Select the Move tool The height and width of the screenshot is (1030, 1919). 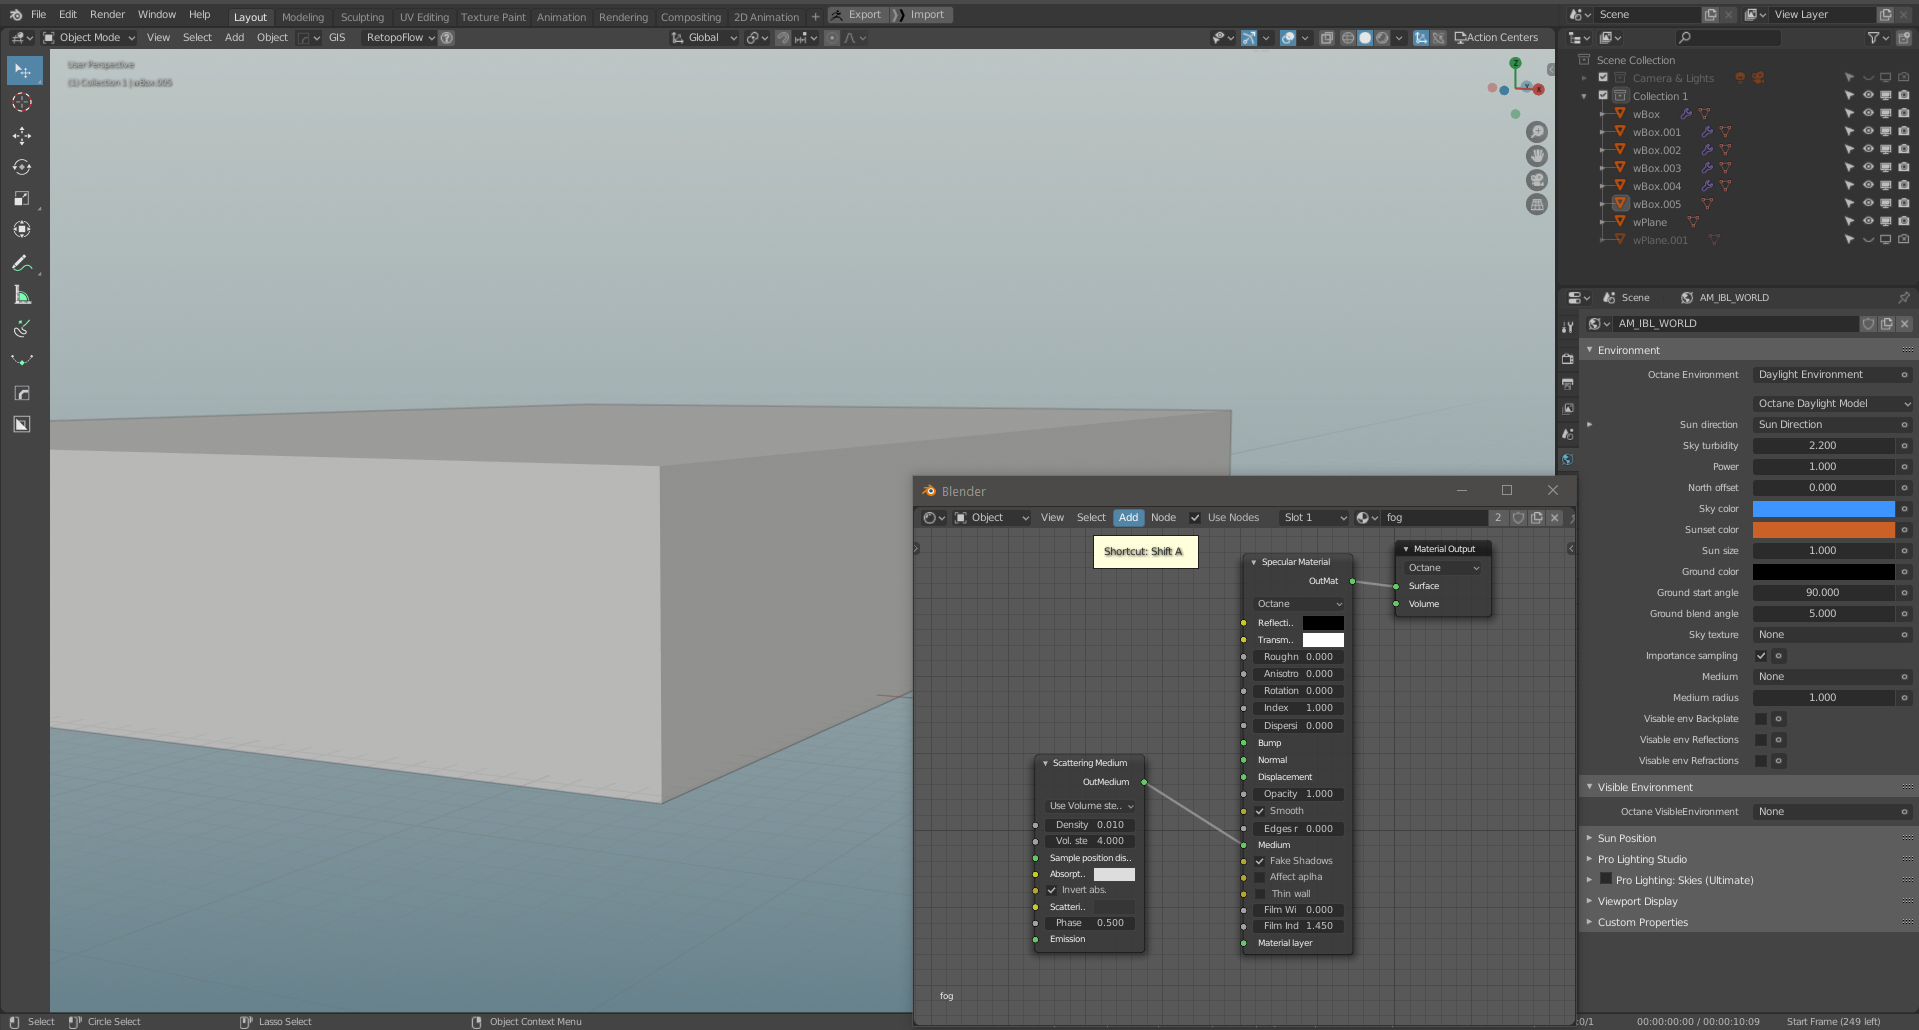click(x=22, y=135)
